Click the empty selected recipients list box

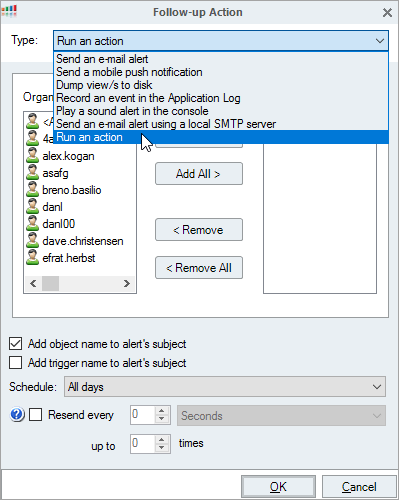tap(320, 219)
